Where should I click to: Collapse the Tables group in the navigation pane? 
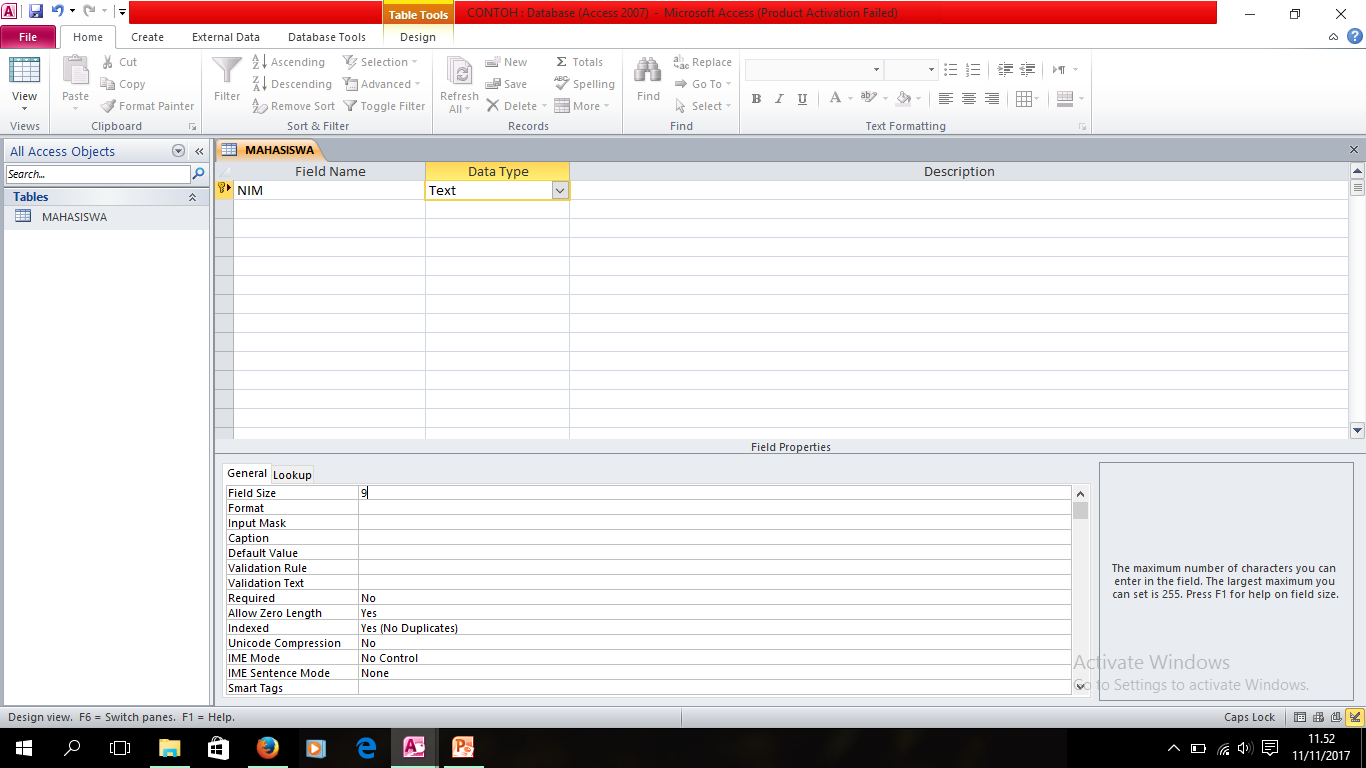point(192,197)
